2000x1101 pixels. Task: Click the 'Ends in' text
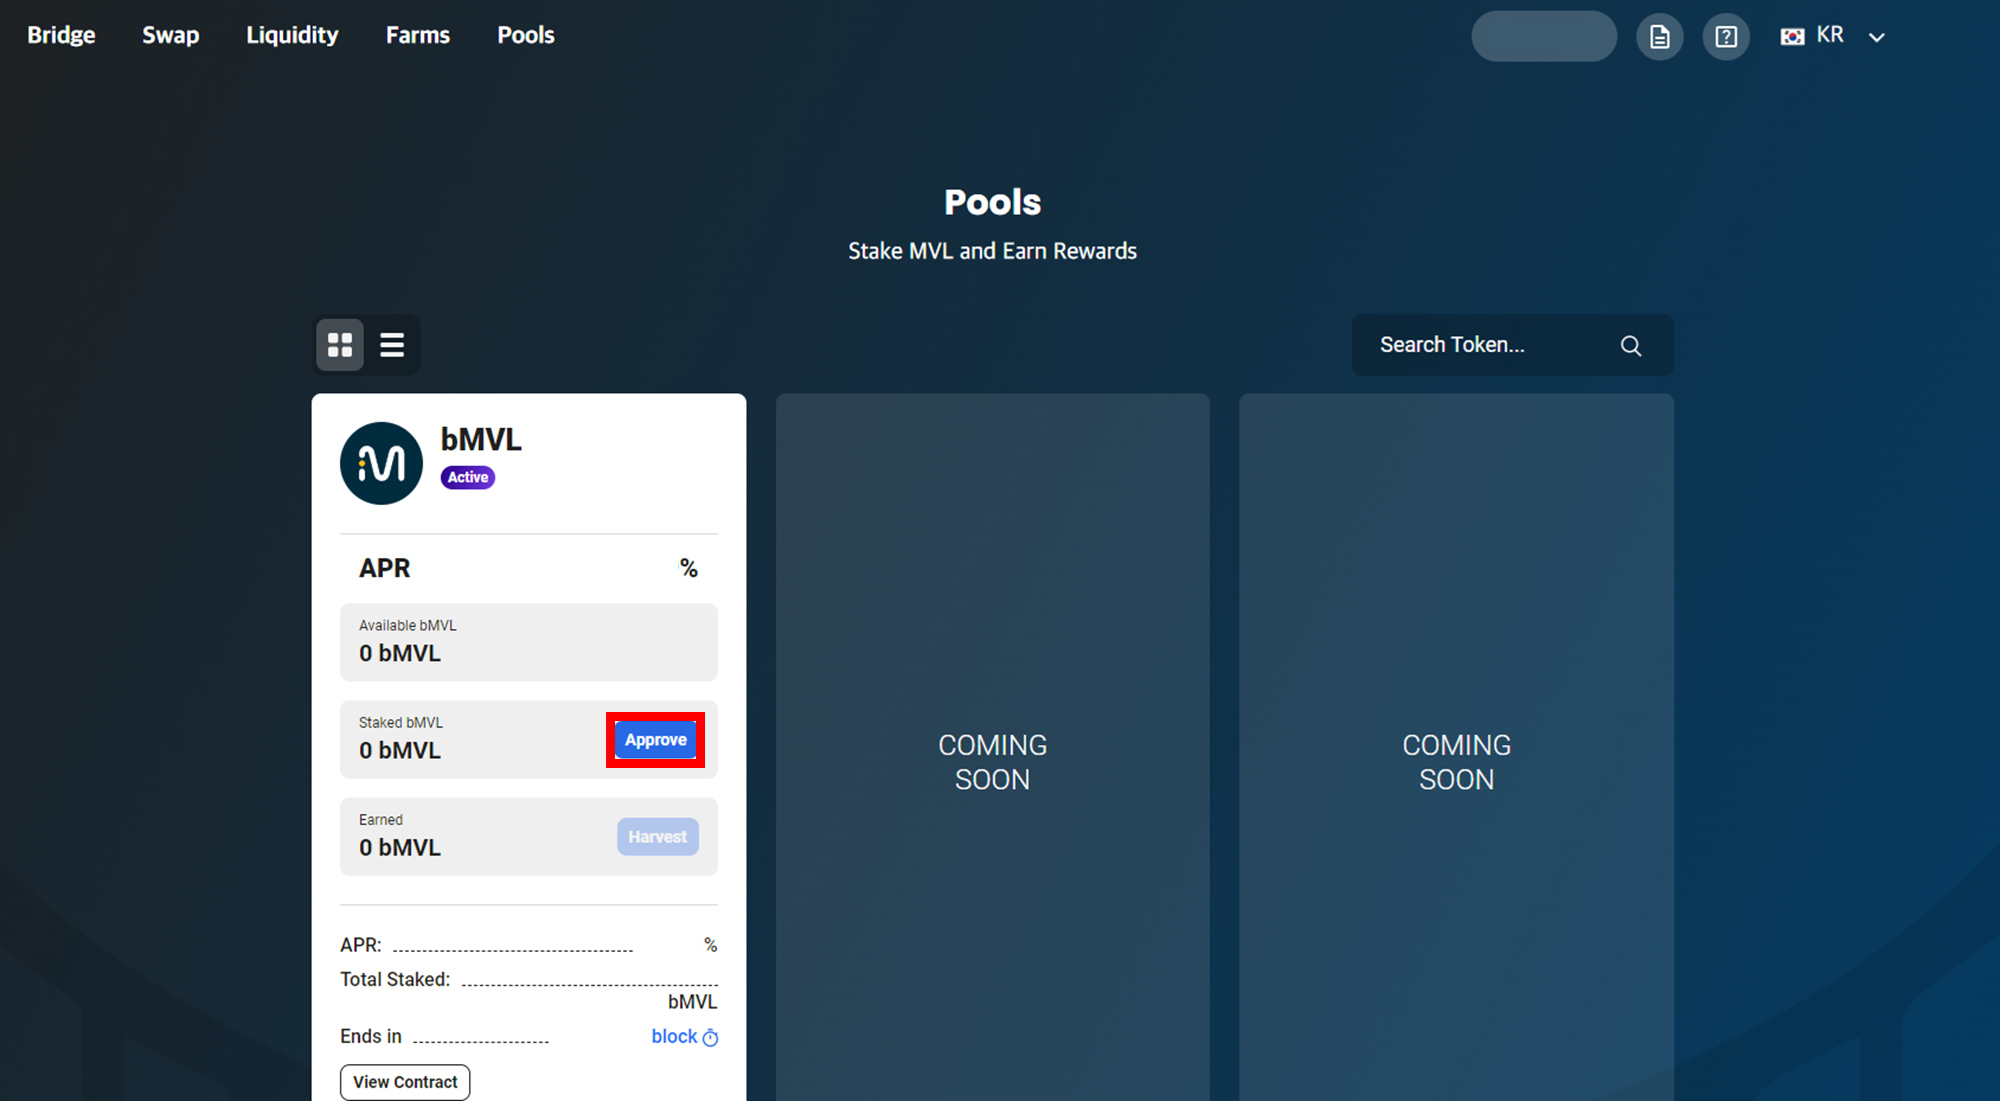click(x=371, y=1036)
